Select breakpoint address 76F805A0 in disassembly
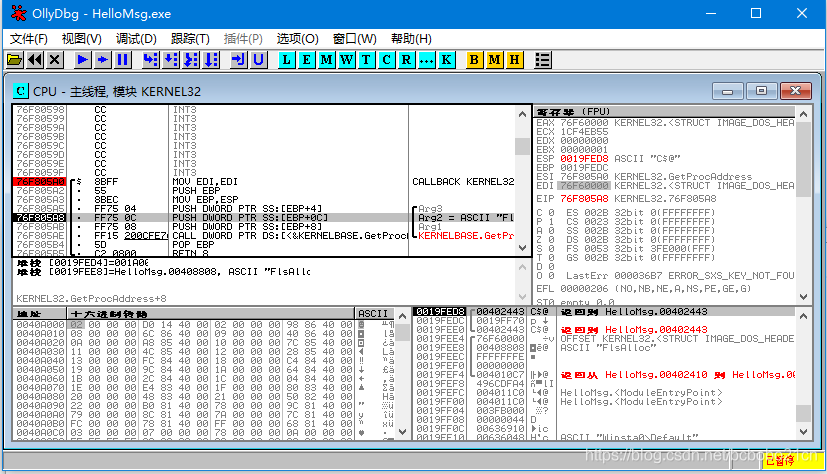The height and width of the screenshot is (474, 827). [x=40, y=181]
